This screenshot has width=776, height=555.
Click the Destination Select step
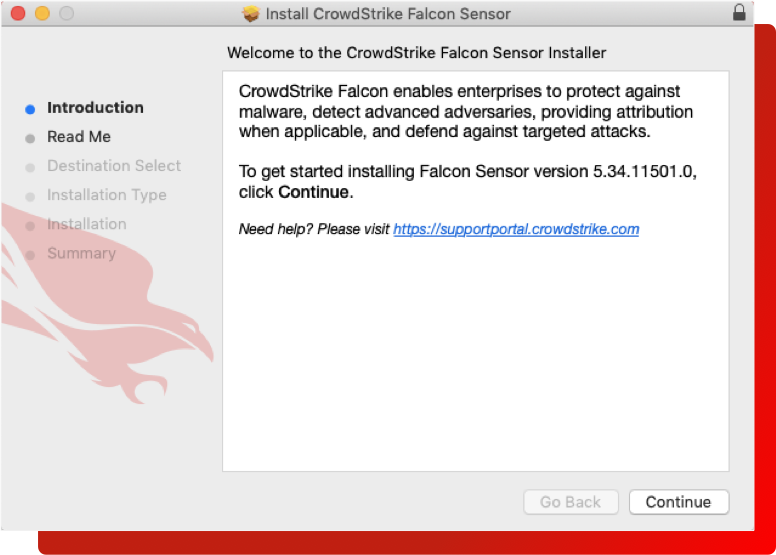(x=114, y=166)
